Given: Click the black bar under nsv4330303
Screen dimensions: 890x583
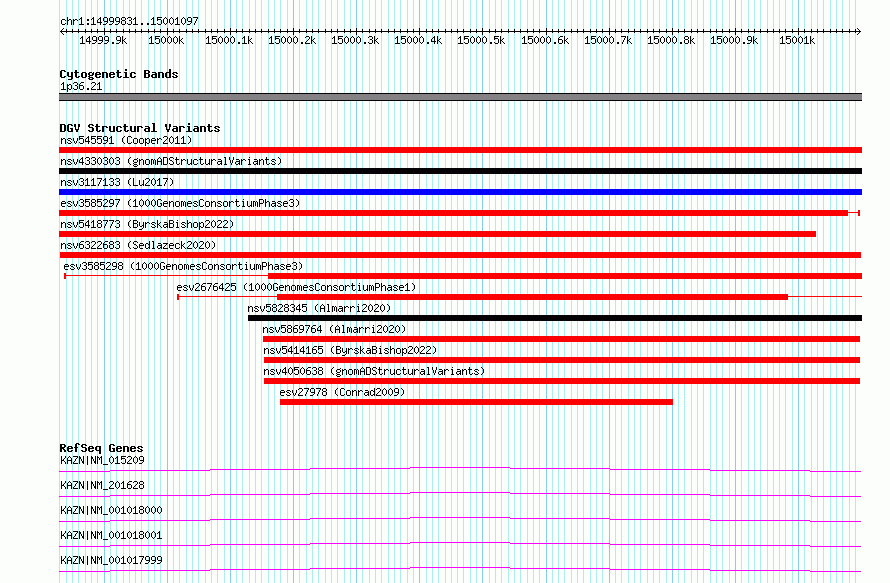Looking at the screenshot, I should click(x=460, y=171).
